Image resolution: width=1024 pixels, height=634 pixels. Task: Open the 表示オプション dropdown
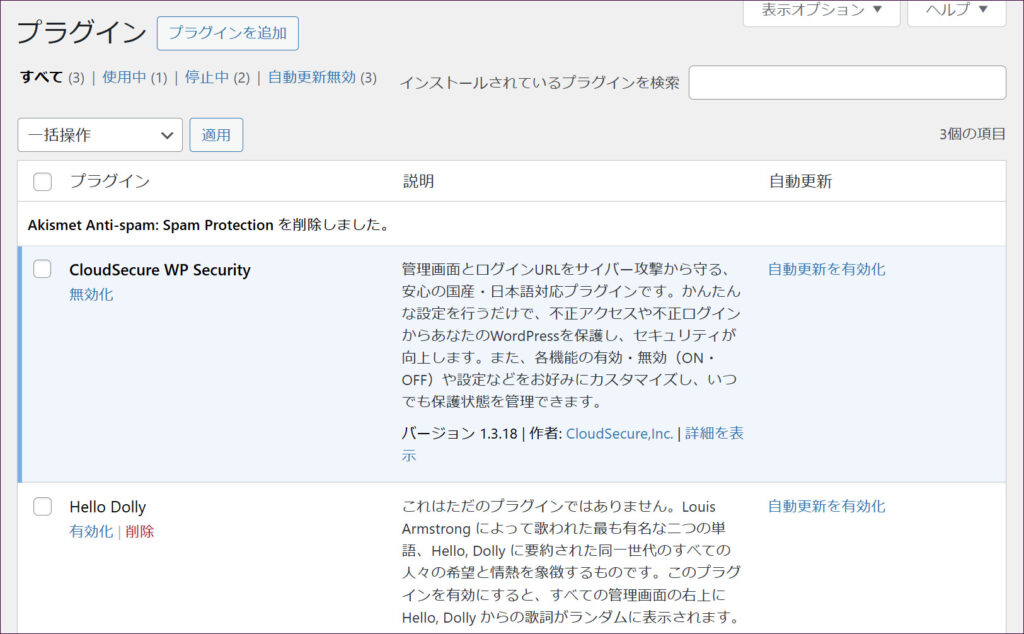pos(821,10)
